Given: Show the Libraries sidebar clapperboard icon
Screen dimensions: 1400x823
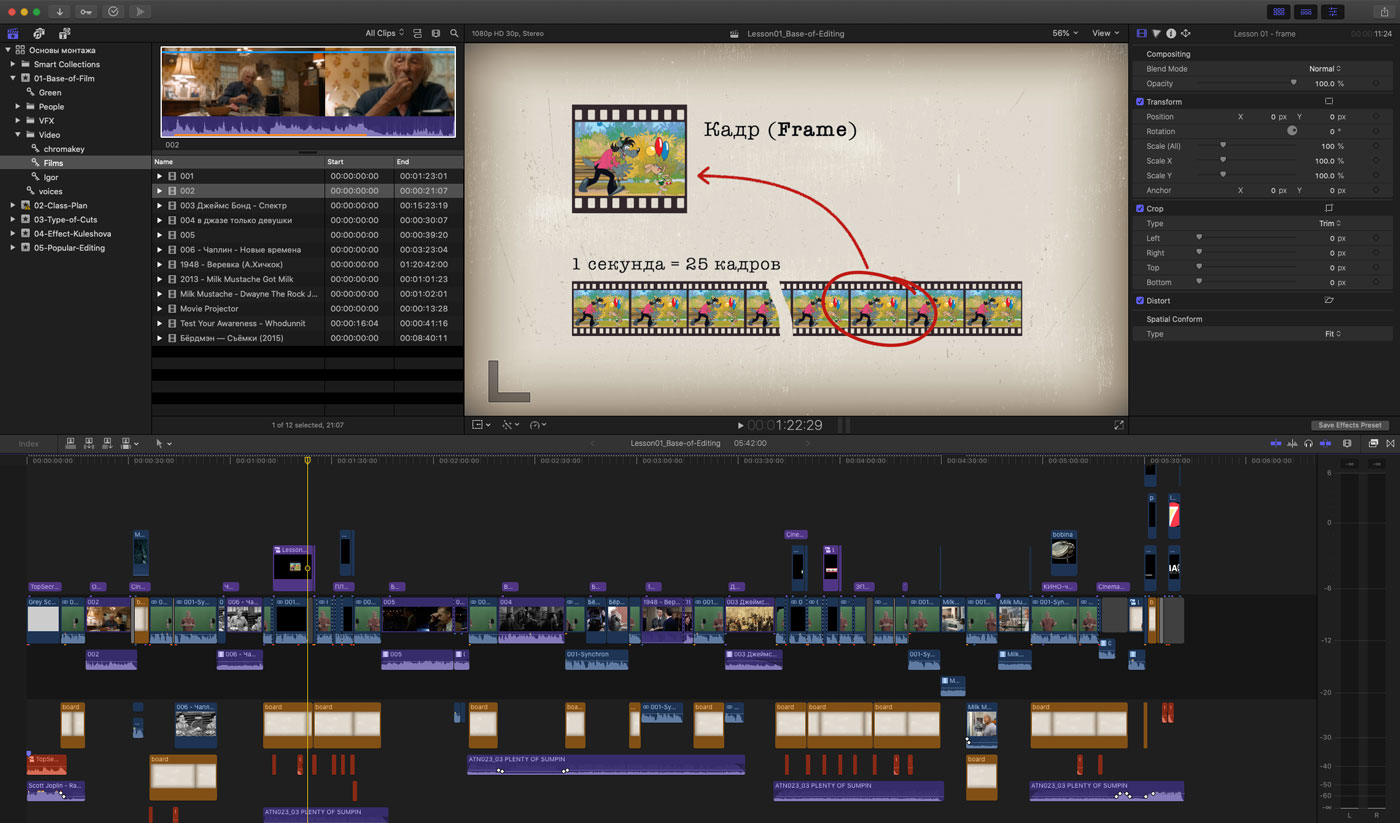Looking at the screenshot, I should coord(13,33).
